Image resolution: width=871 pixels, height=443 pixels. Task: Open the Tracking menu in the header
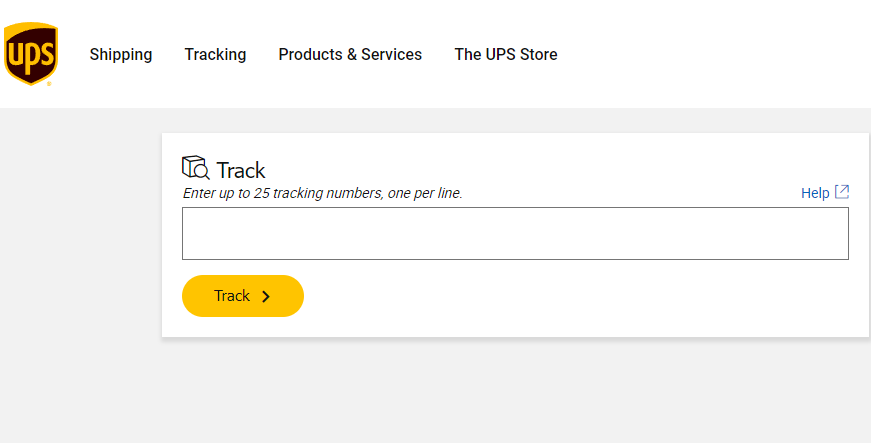point(215,55)
